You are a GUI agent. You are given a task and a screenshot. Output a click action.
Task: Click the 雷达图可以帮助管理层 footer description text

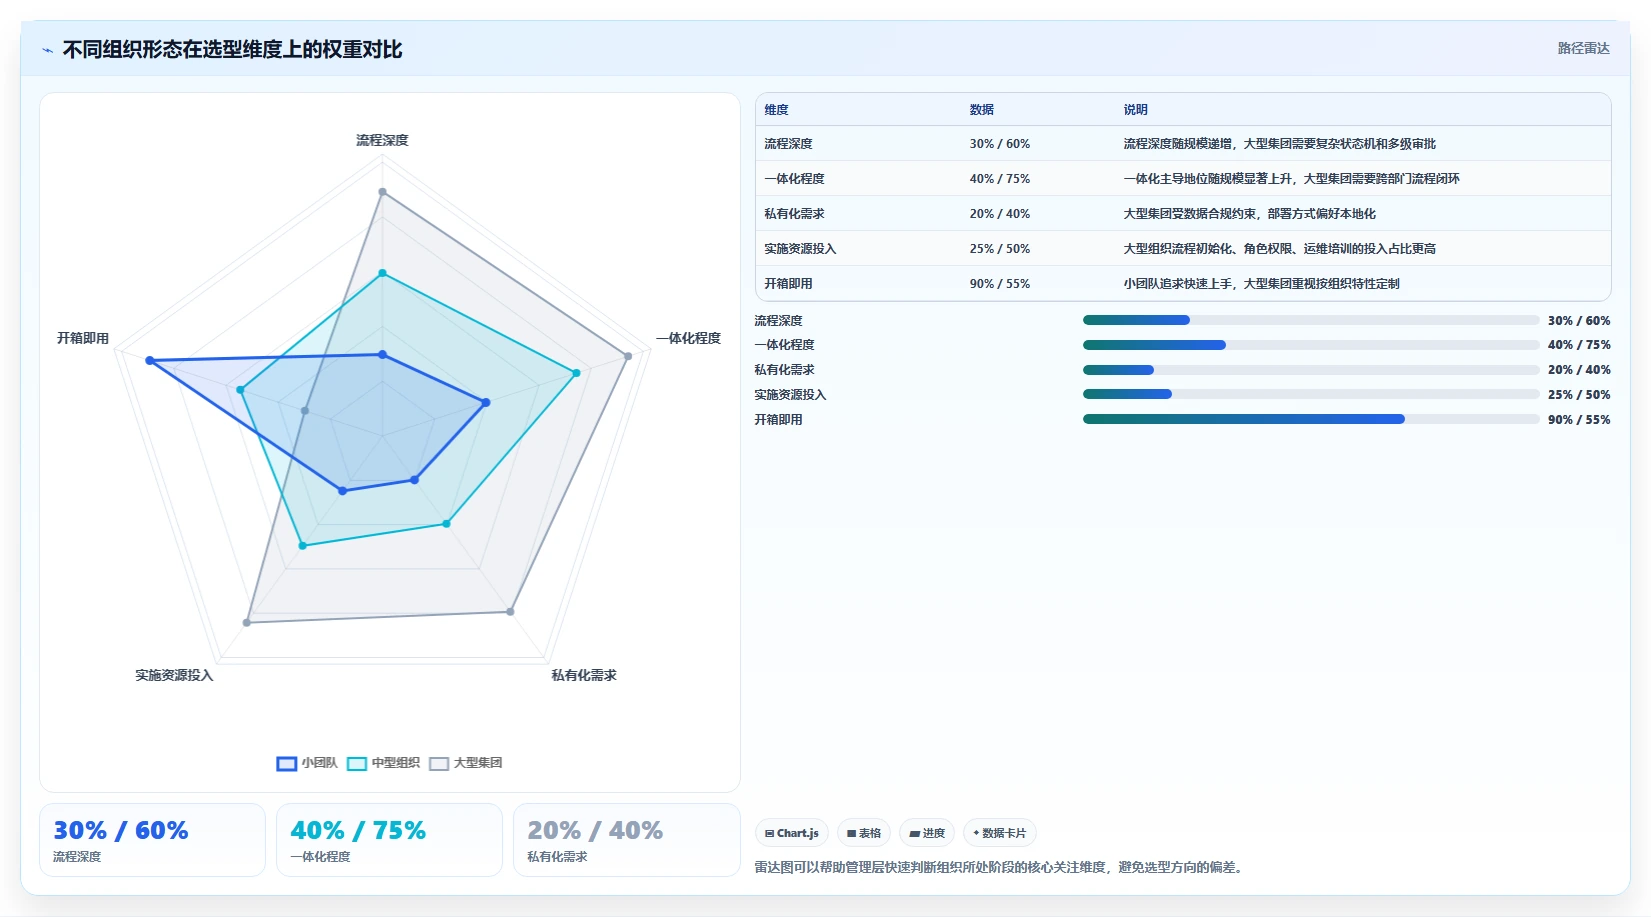tap(1000, 867)
